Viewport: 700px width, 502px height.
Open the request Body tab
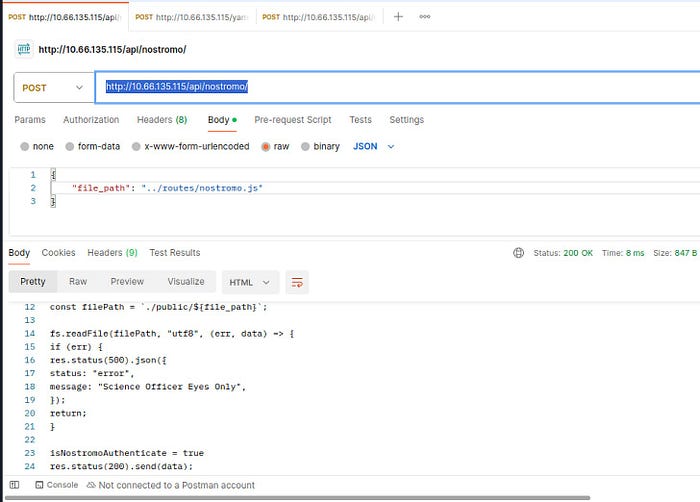[222, 120]
